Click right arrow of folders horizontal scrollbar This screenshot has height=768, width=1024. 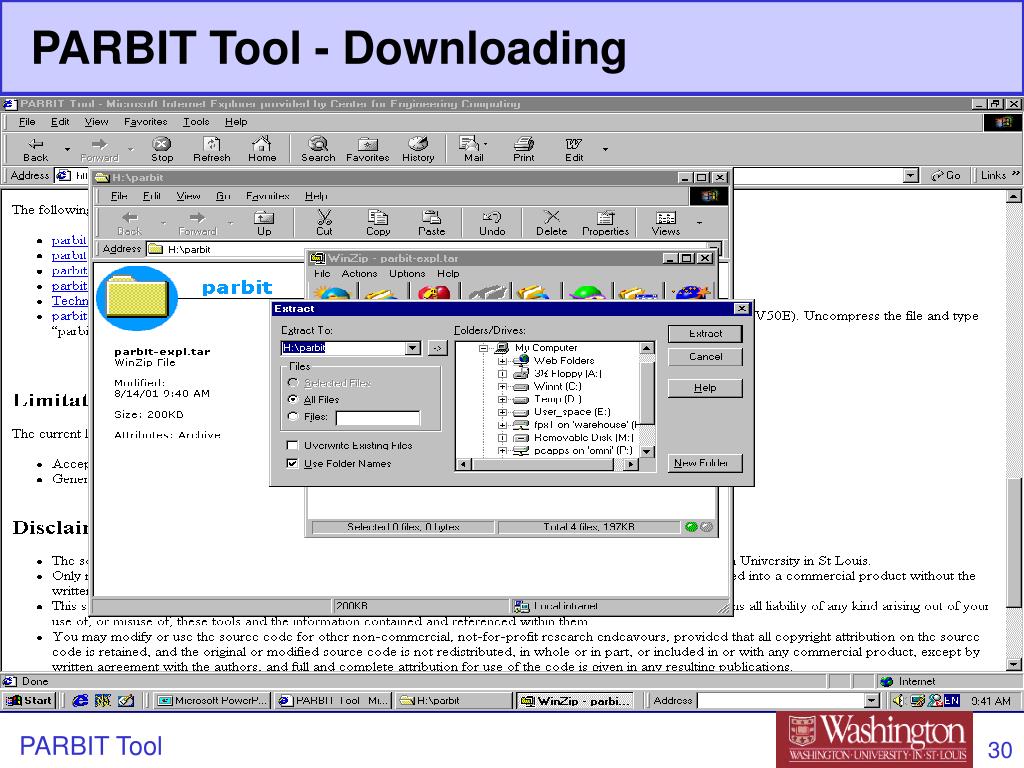(630, 464)
